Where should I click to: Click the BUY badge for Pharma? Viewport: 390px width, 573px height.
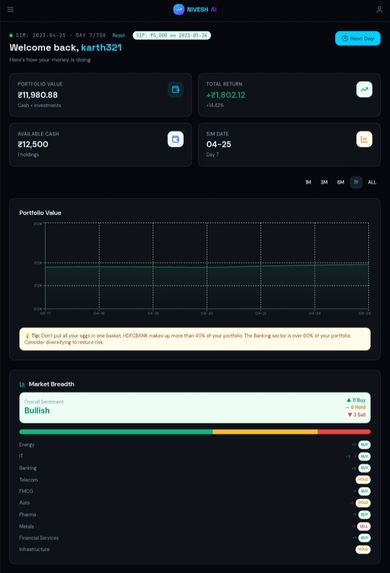click(364, 515)
